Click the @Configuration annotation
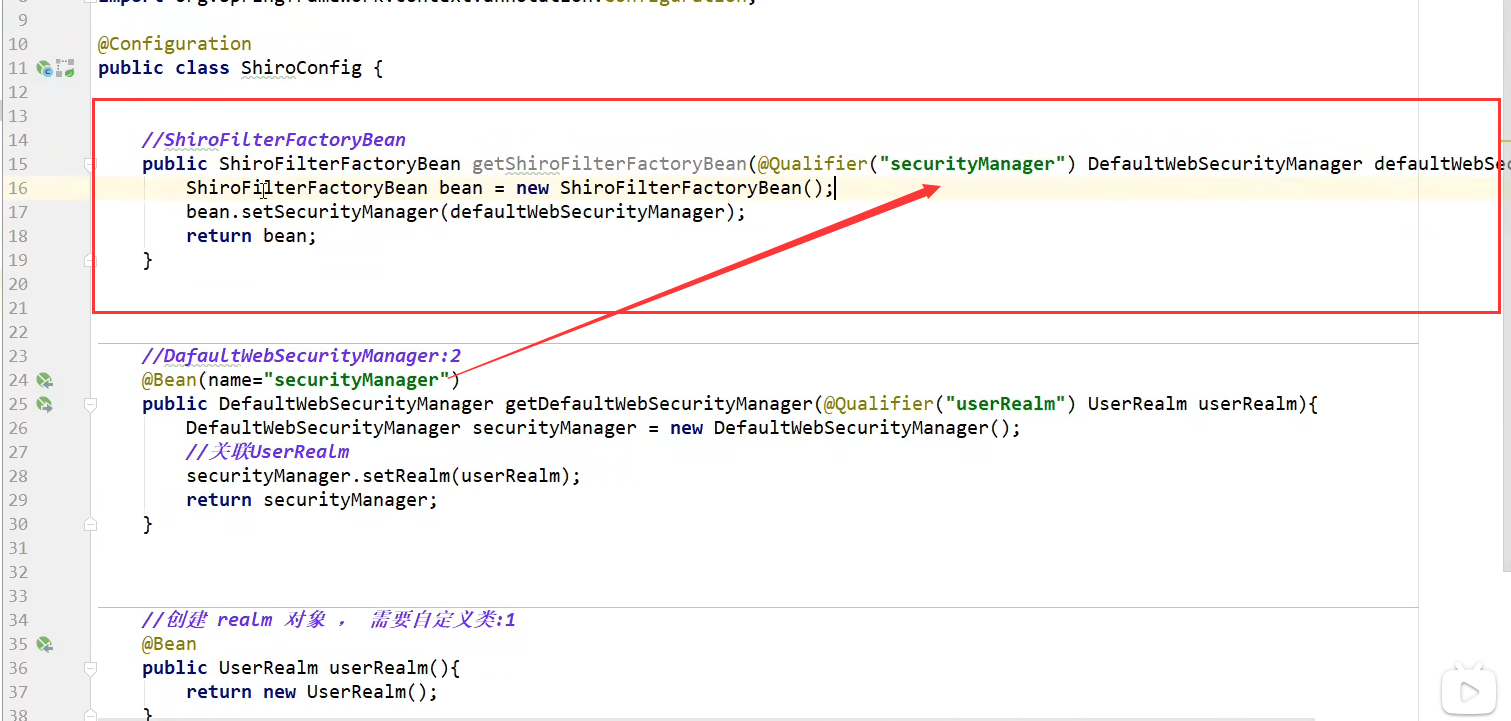1511x721 pixels. coord(175,44)
